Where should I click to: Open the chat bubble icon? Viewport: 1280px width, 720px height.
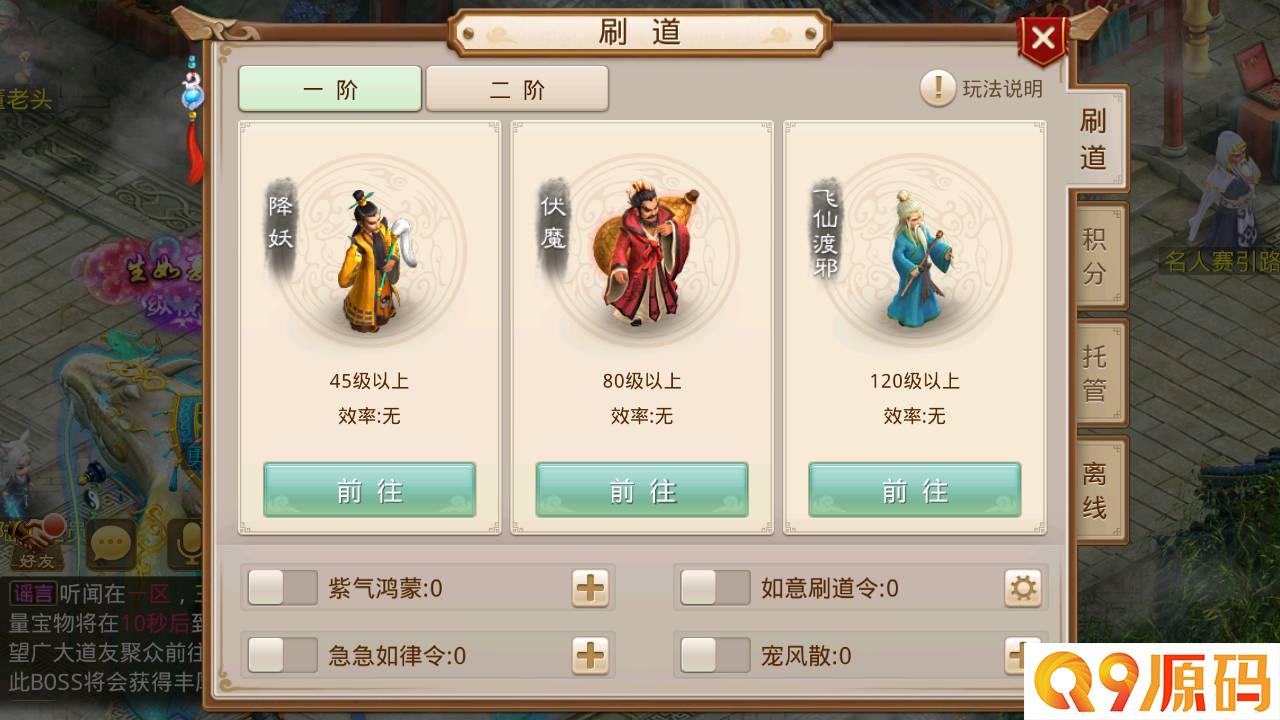[110, 545]
